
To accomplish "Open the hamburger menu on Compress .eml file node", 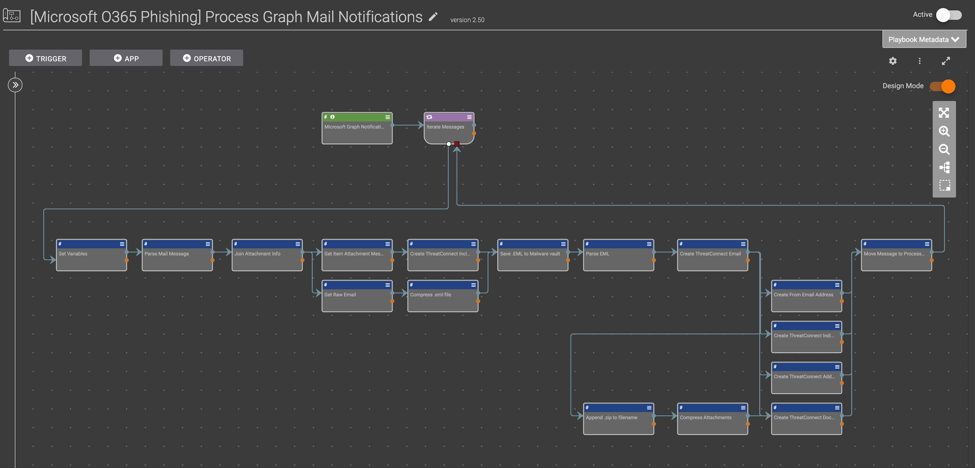I will [473, 285].
